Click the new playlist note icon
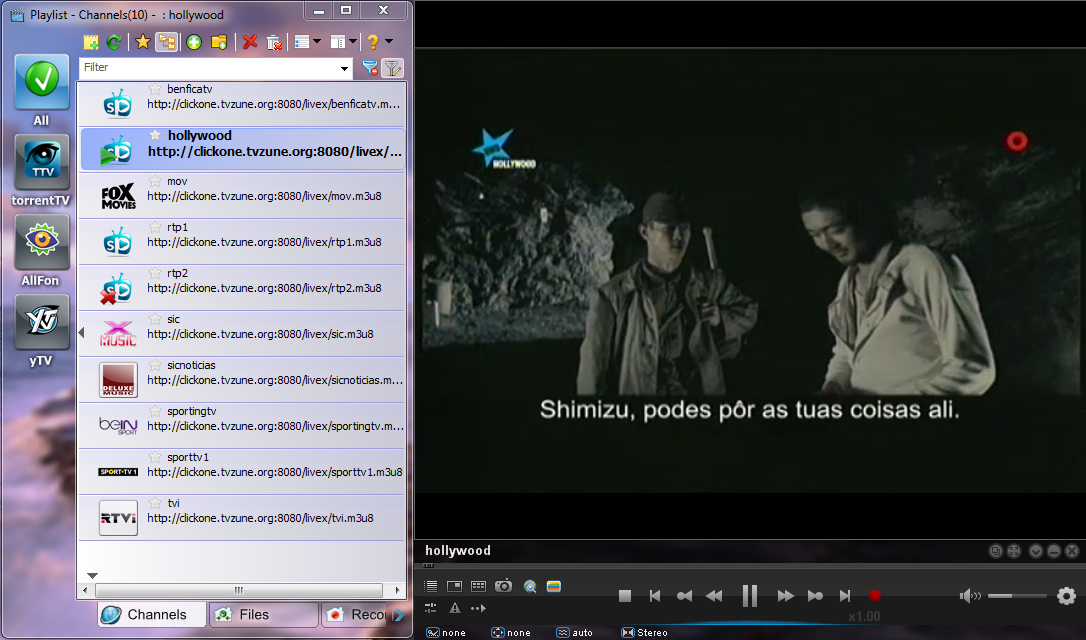The image size is (1086, 640). [x=91, y=42]
